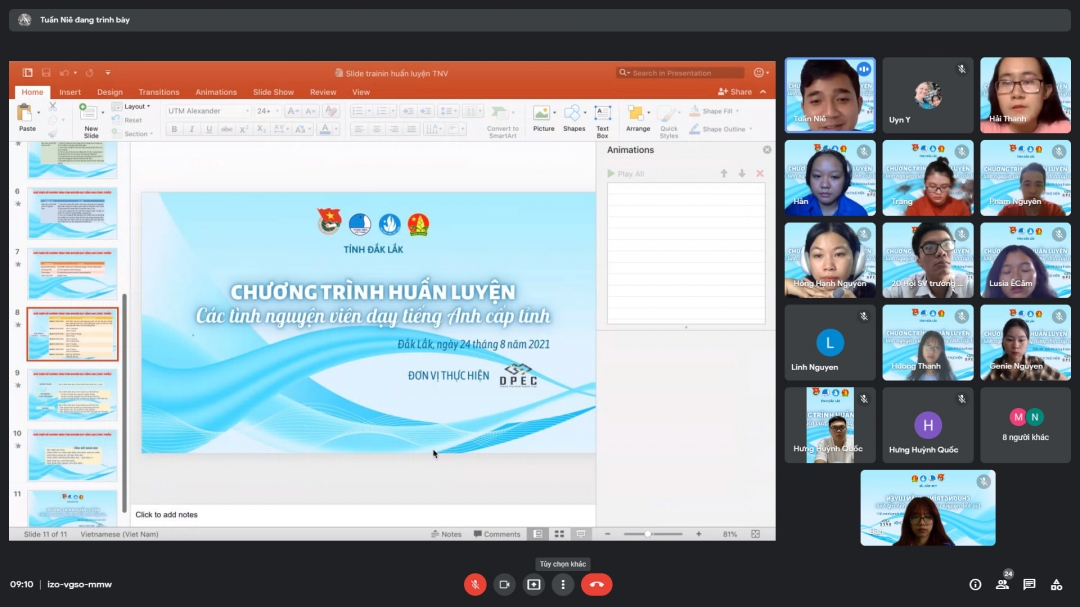Click the present screen button
1080x607 pixels.
click(x=534, y=584)
